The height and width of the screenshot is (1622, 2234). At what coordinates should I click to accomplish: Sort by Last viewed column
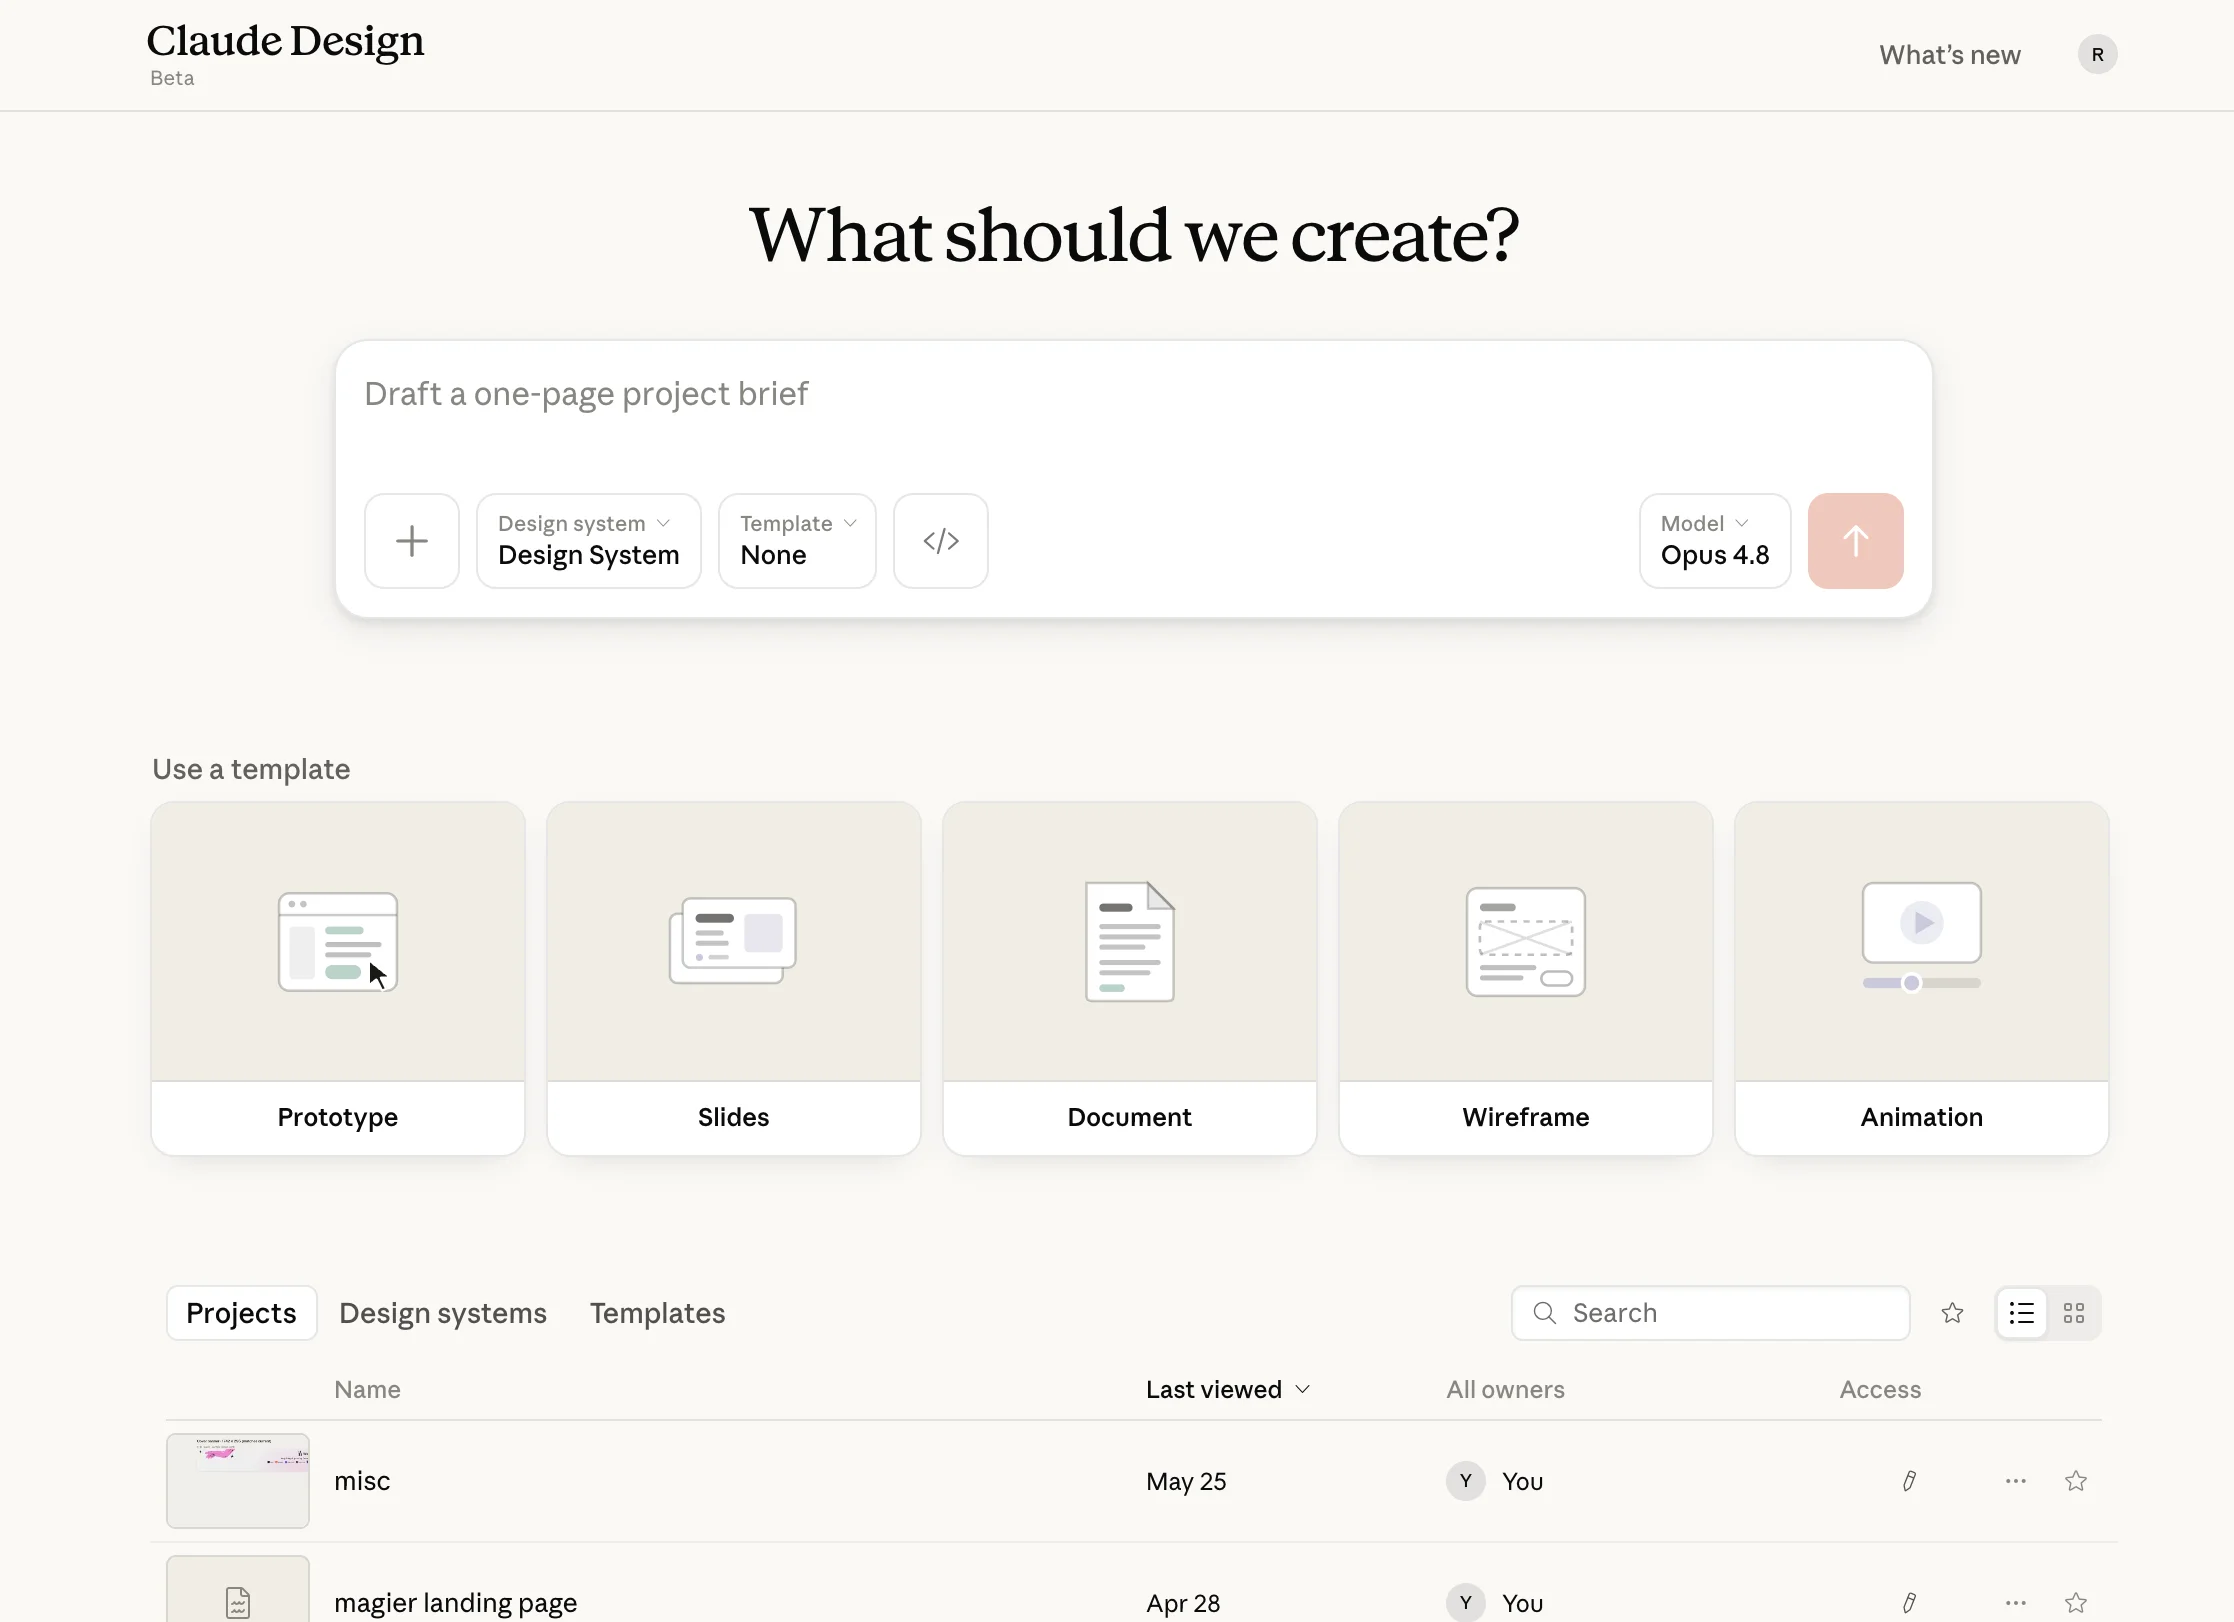click(x=1227, y=1389)
